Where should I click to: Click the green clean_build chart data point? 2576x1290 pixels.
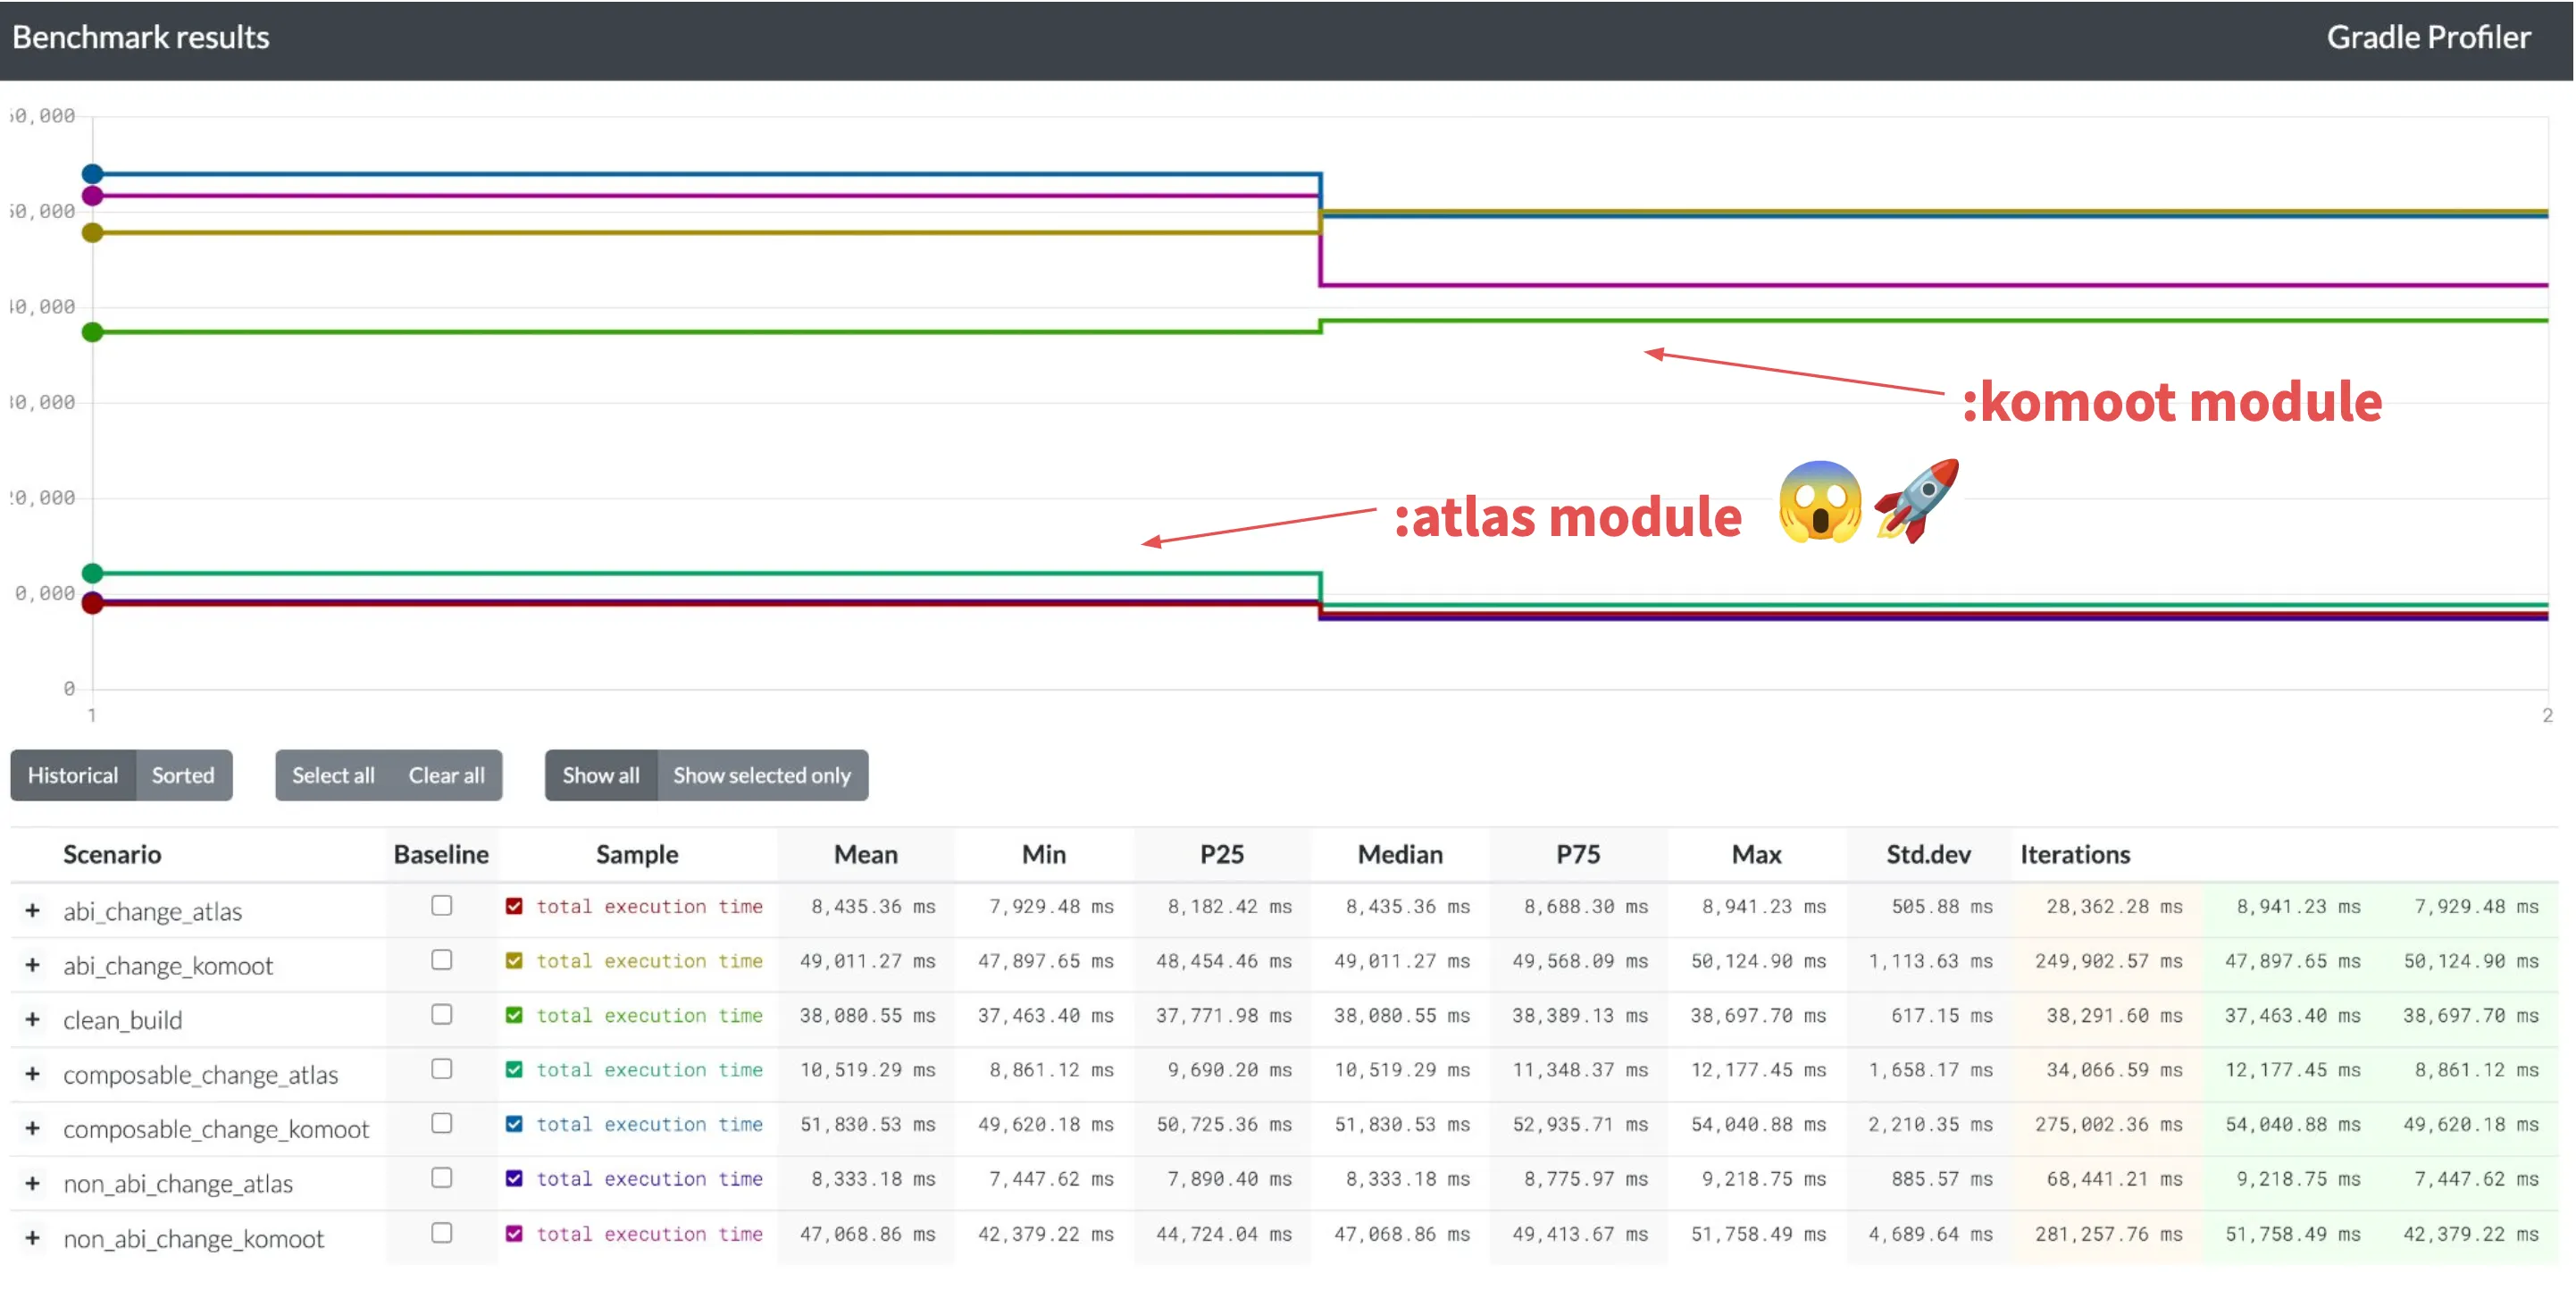click(x=92, y=332)
